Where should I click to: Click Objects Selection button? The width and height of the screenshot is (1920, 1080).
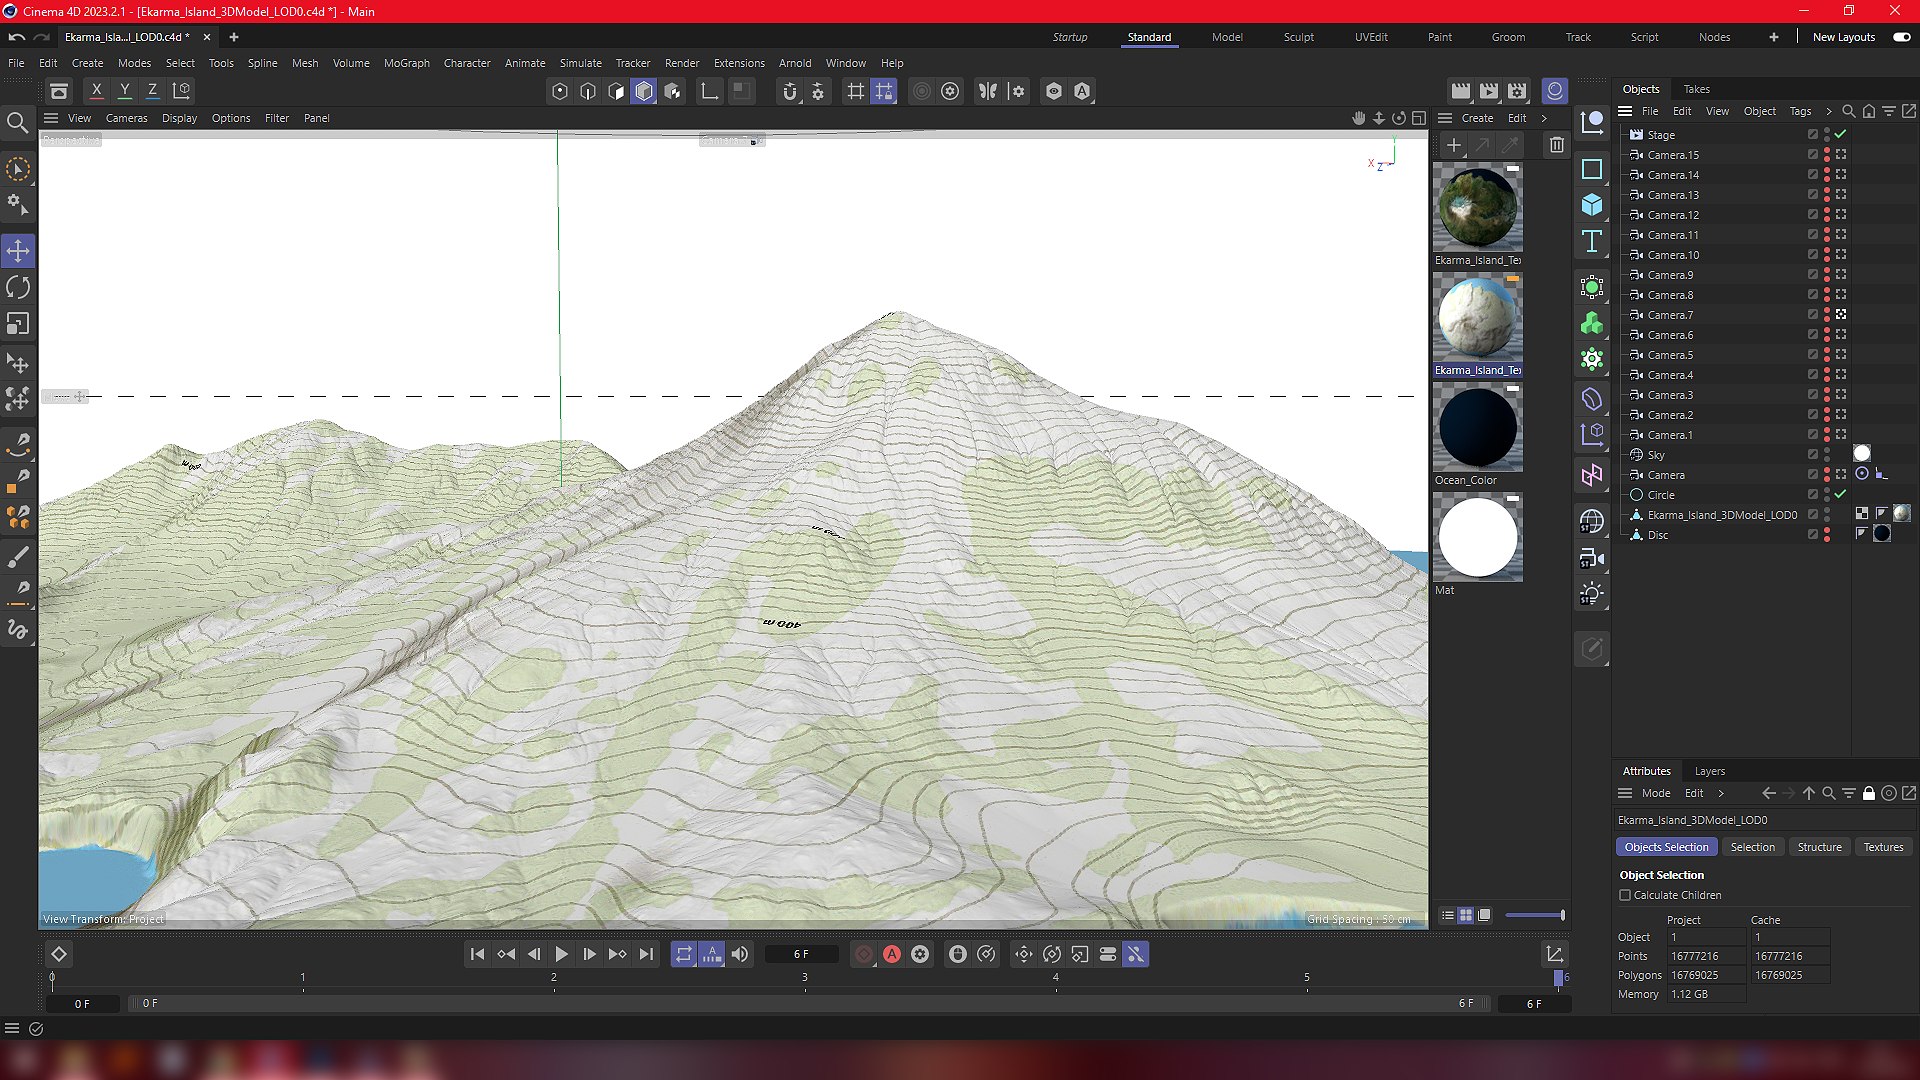(x=1666, y=847)
